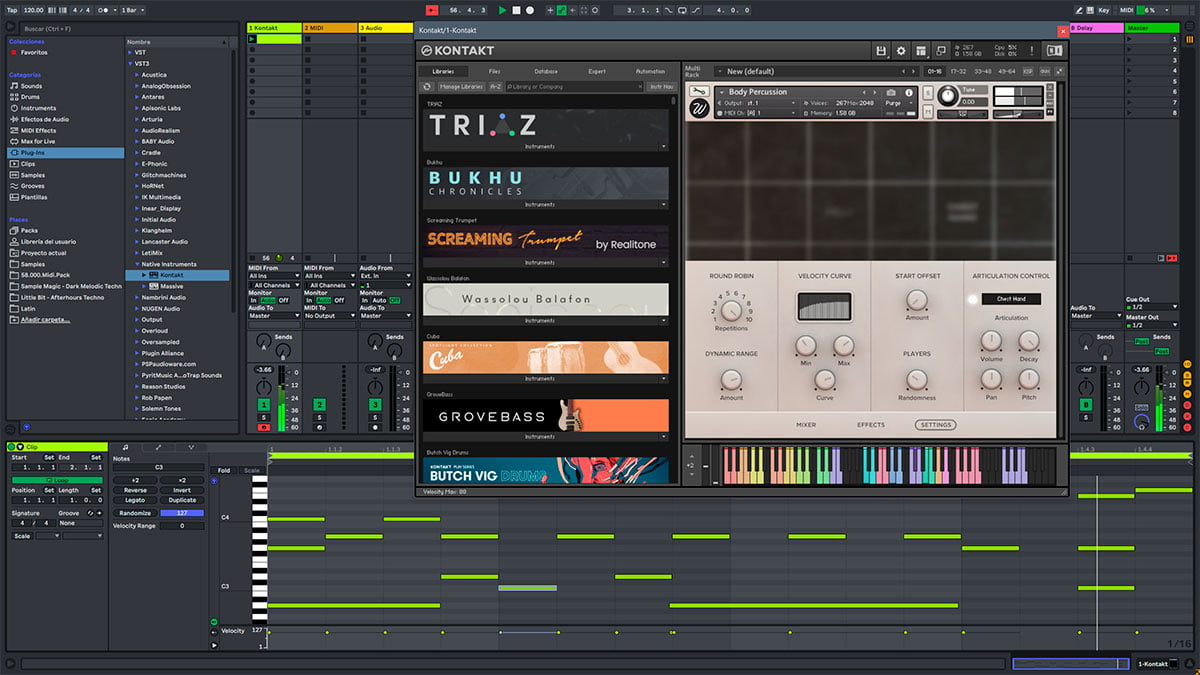This screenshot has height=675, width=1200.
Task: Click the Velocity Curve display
Action: click(x=825, y=307)
